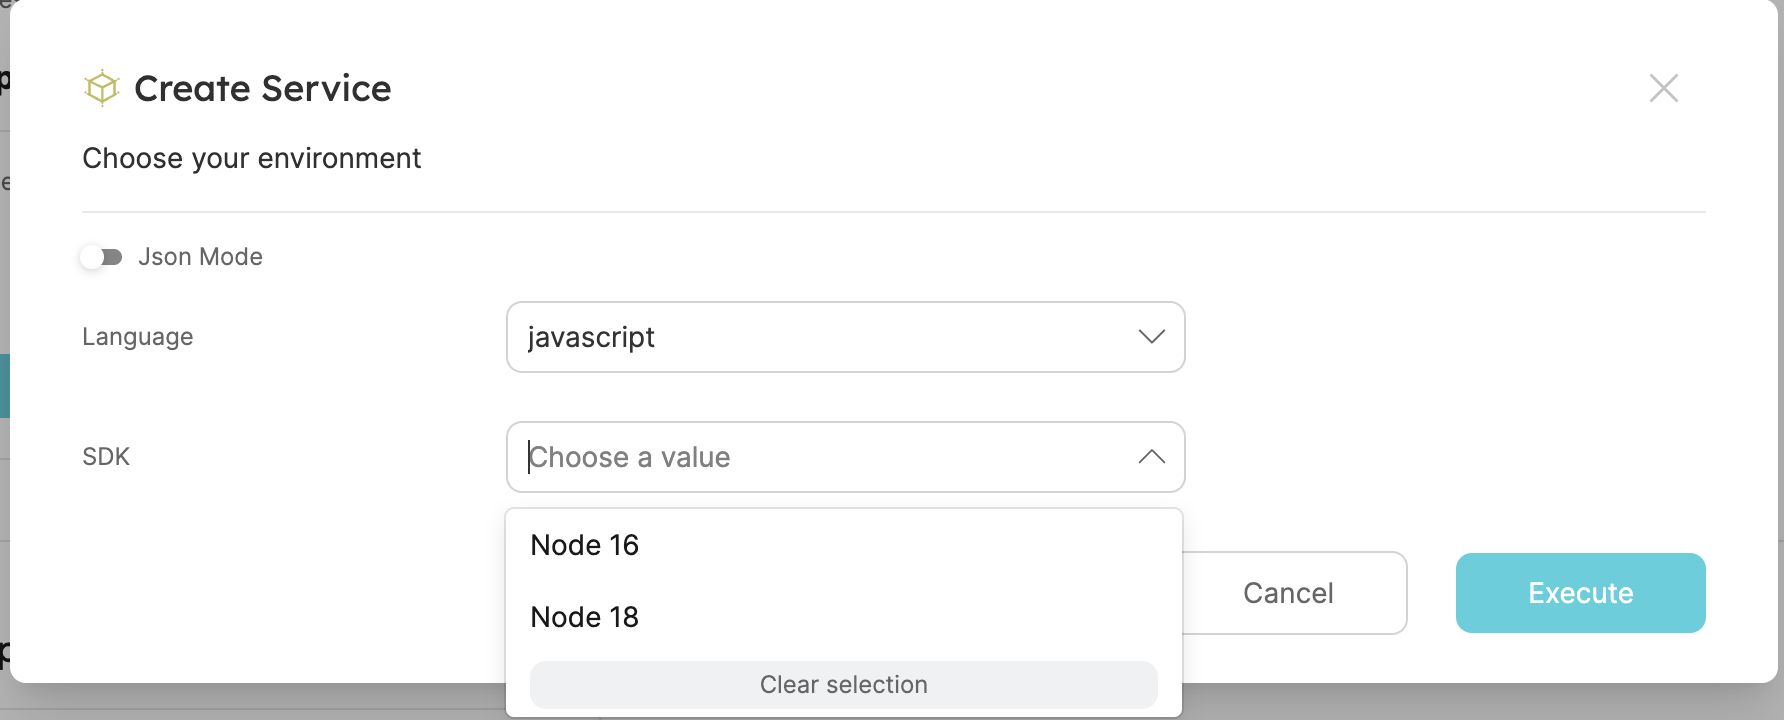1784x720 pixels.
Task: Select Node 16 from the SDK list
Action: [x=584, y=545]
